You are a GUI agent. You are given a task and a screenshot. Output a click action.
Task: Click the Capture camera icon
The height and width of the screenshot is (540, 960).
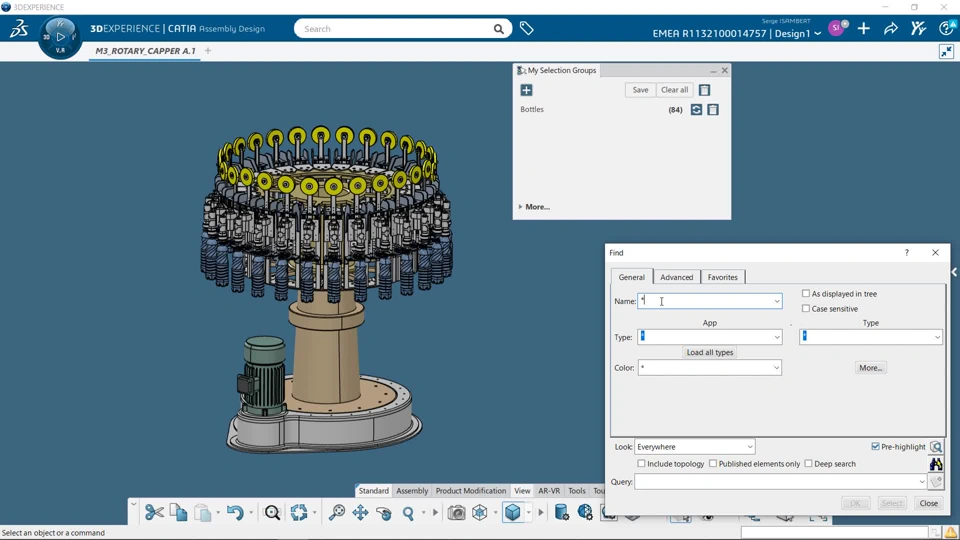click(x=456, y=512)
